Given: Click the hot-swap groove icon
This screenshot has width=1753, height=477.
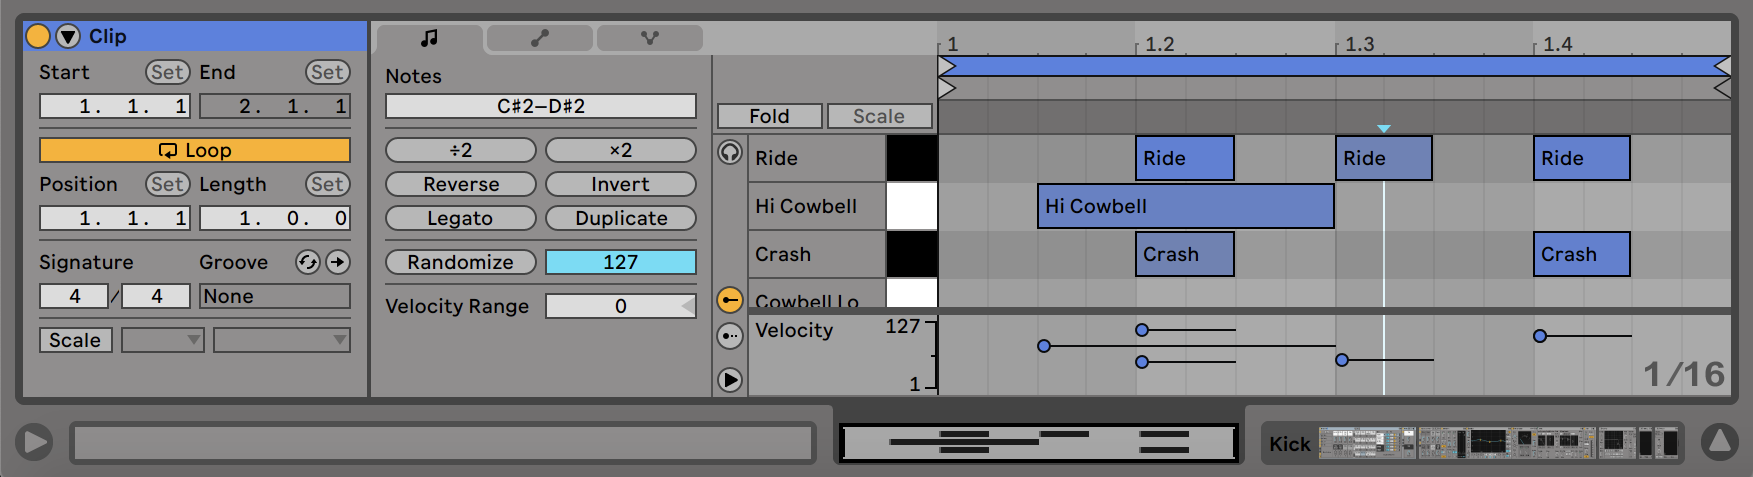Looking at the screenshot, I should pyautogui.click(x=308, y=262).
